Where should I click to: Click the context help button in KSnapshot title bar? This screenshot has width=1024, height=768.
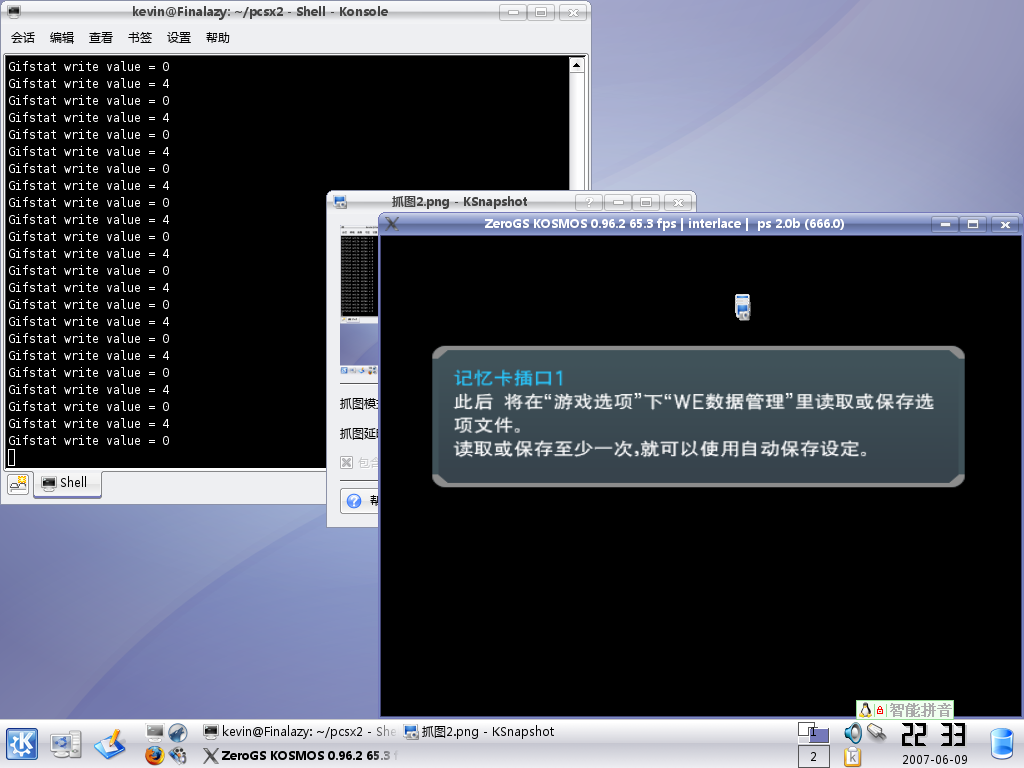point(589,202)
